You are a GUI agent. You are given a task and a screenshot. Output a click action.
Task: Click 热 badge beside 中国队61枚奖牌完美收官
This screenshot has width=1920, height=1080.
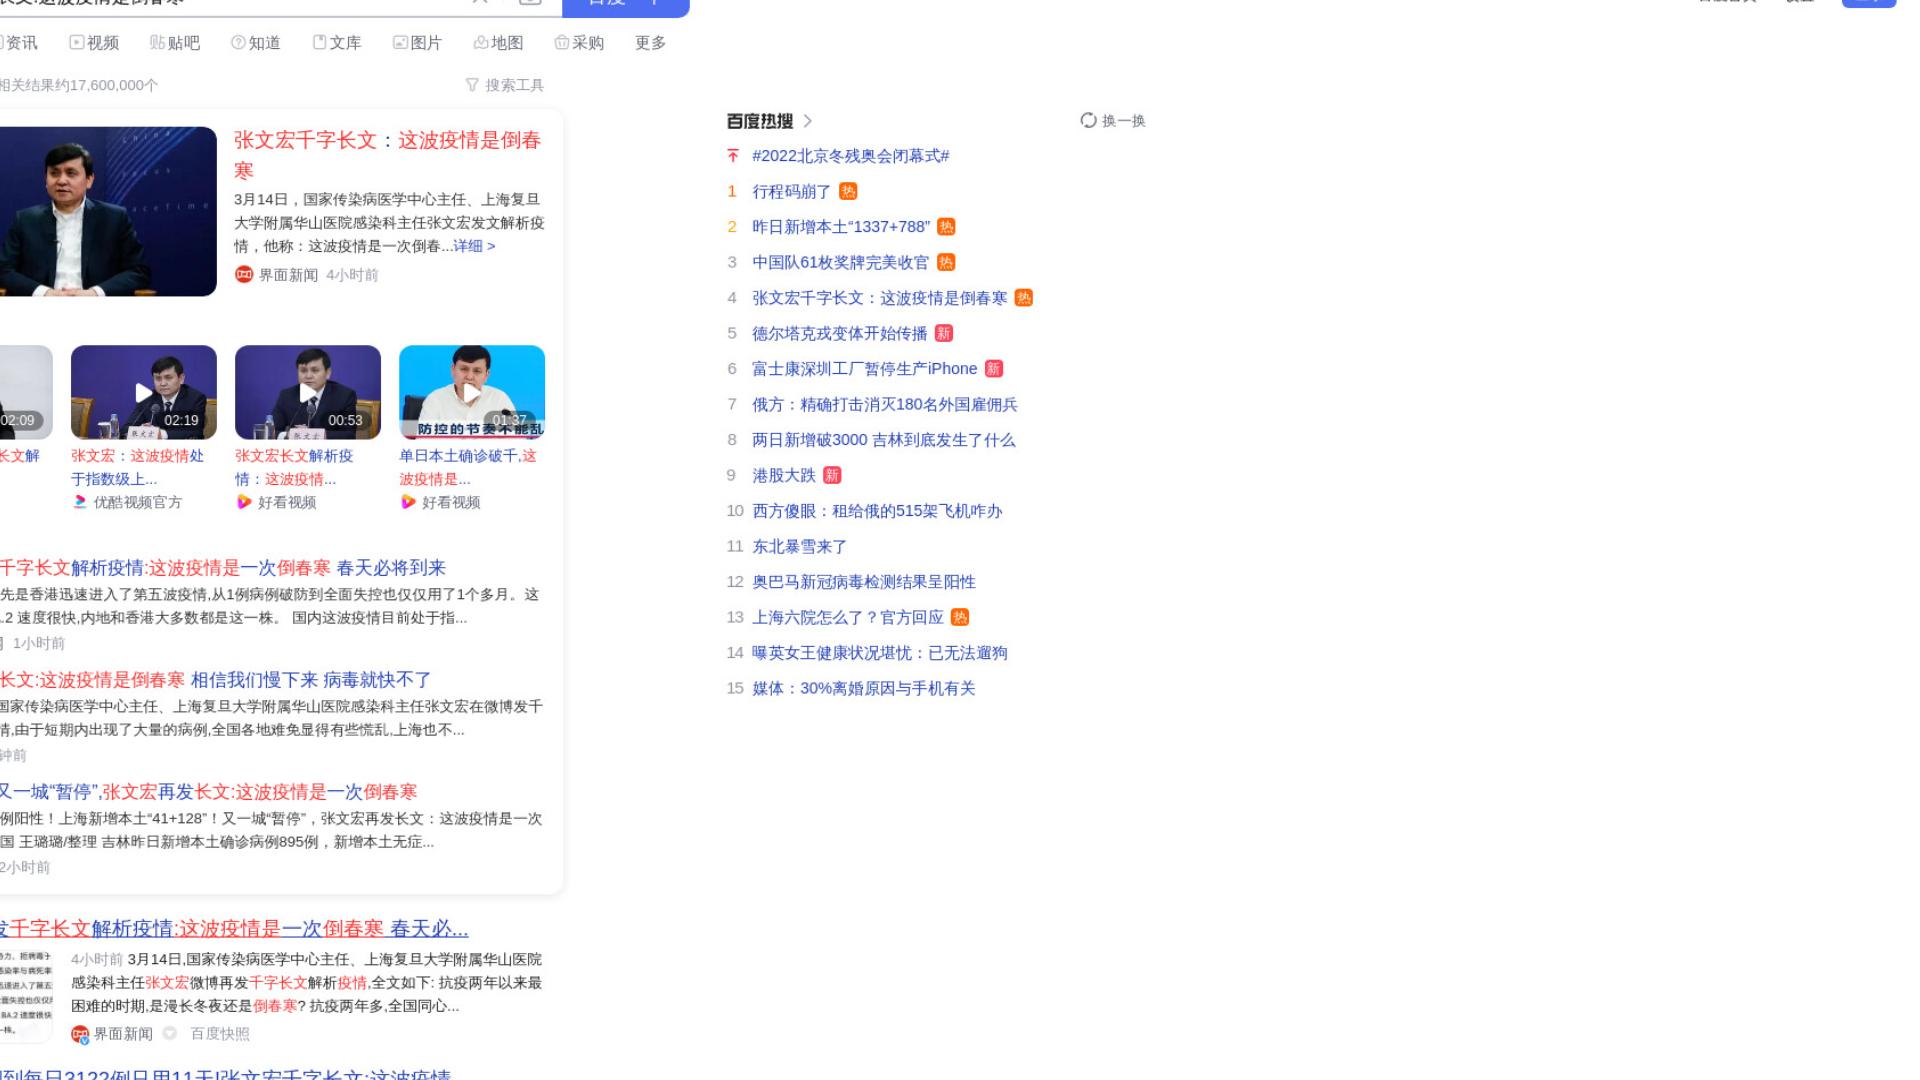pos(946,263)
